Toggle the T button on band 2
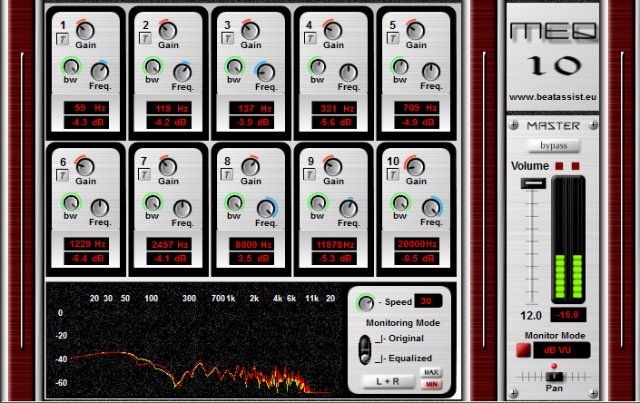This screenshot has width=640, height=403. (145, 38)
